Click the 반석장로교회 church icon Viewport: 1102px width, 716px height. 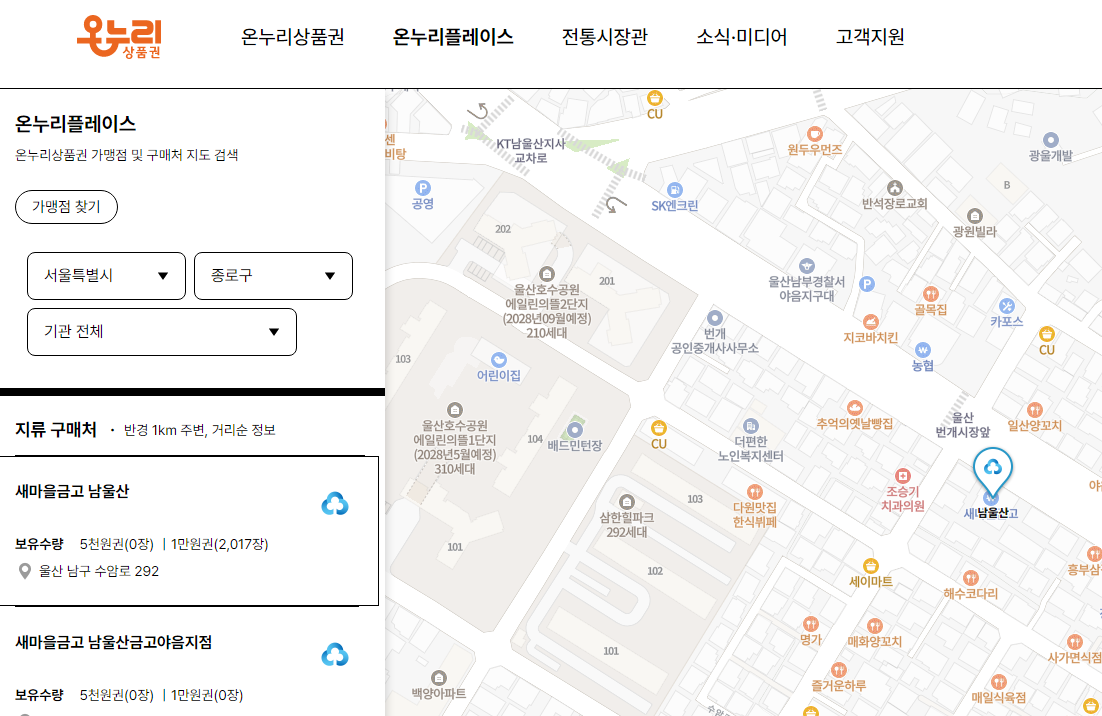coord(895,188)
